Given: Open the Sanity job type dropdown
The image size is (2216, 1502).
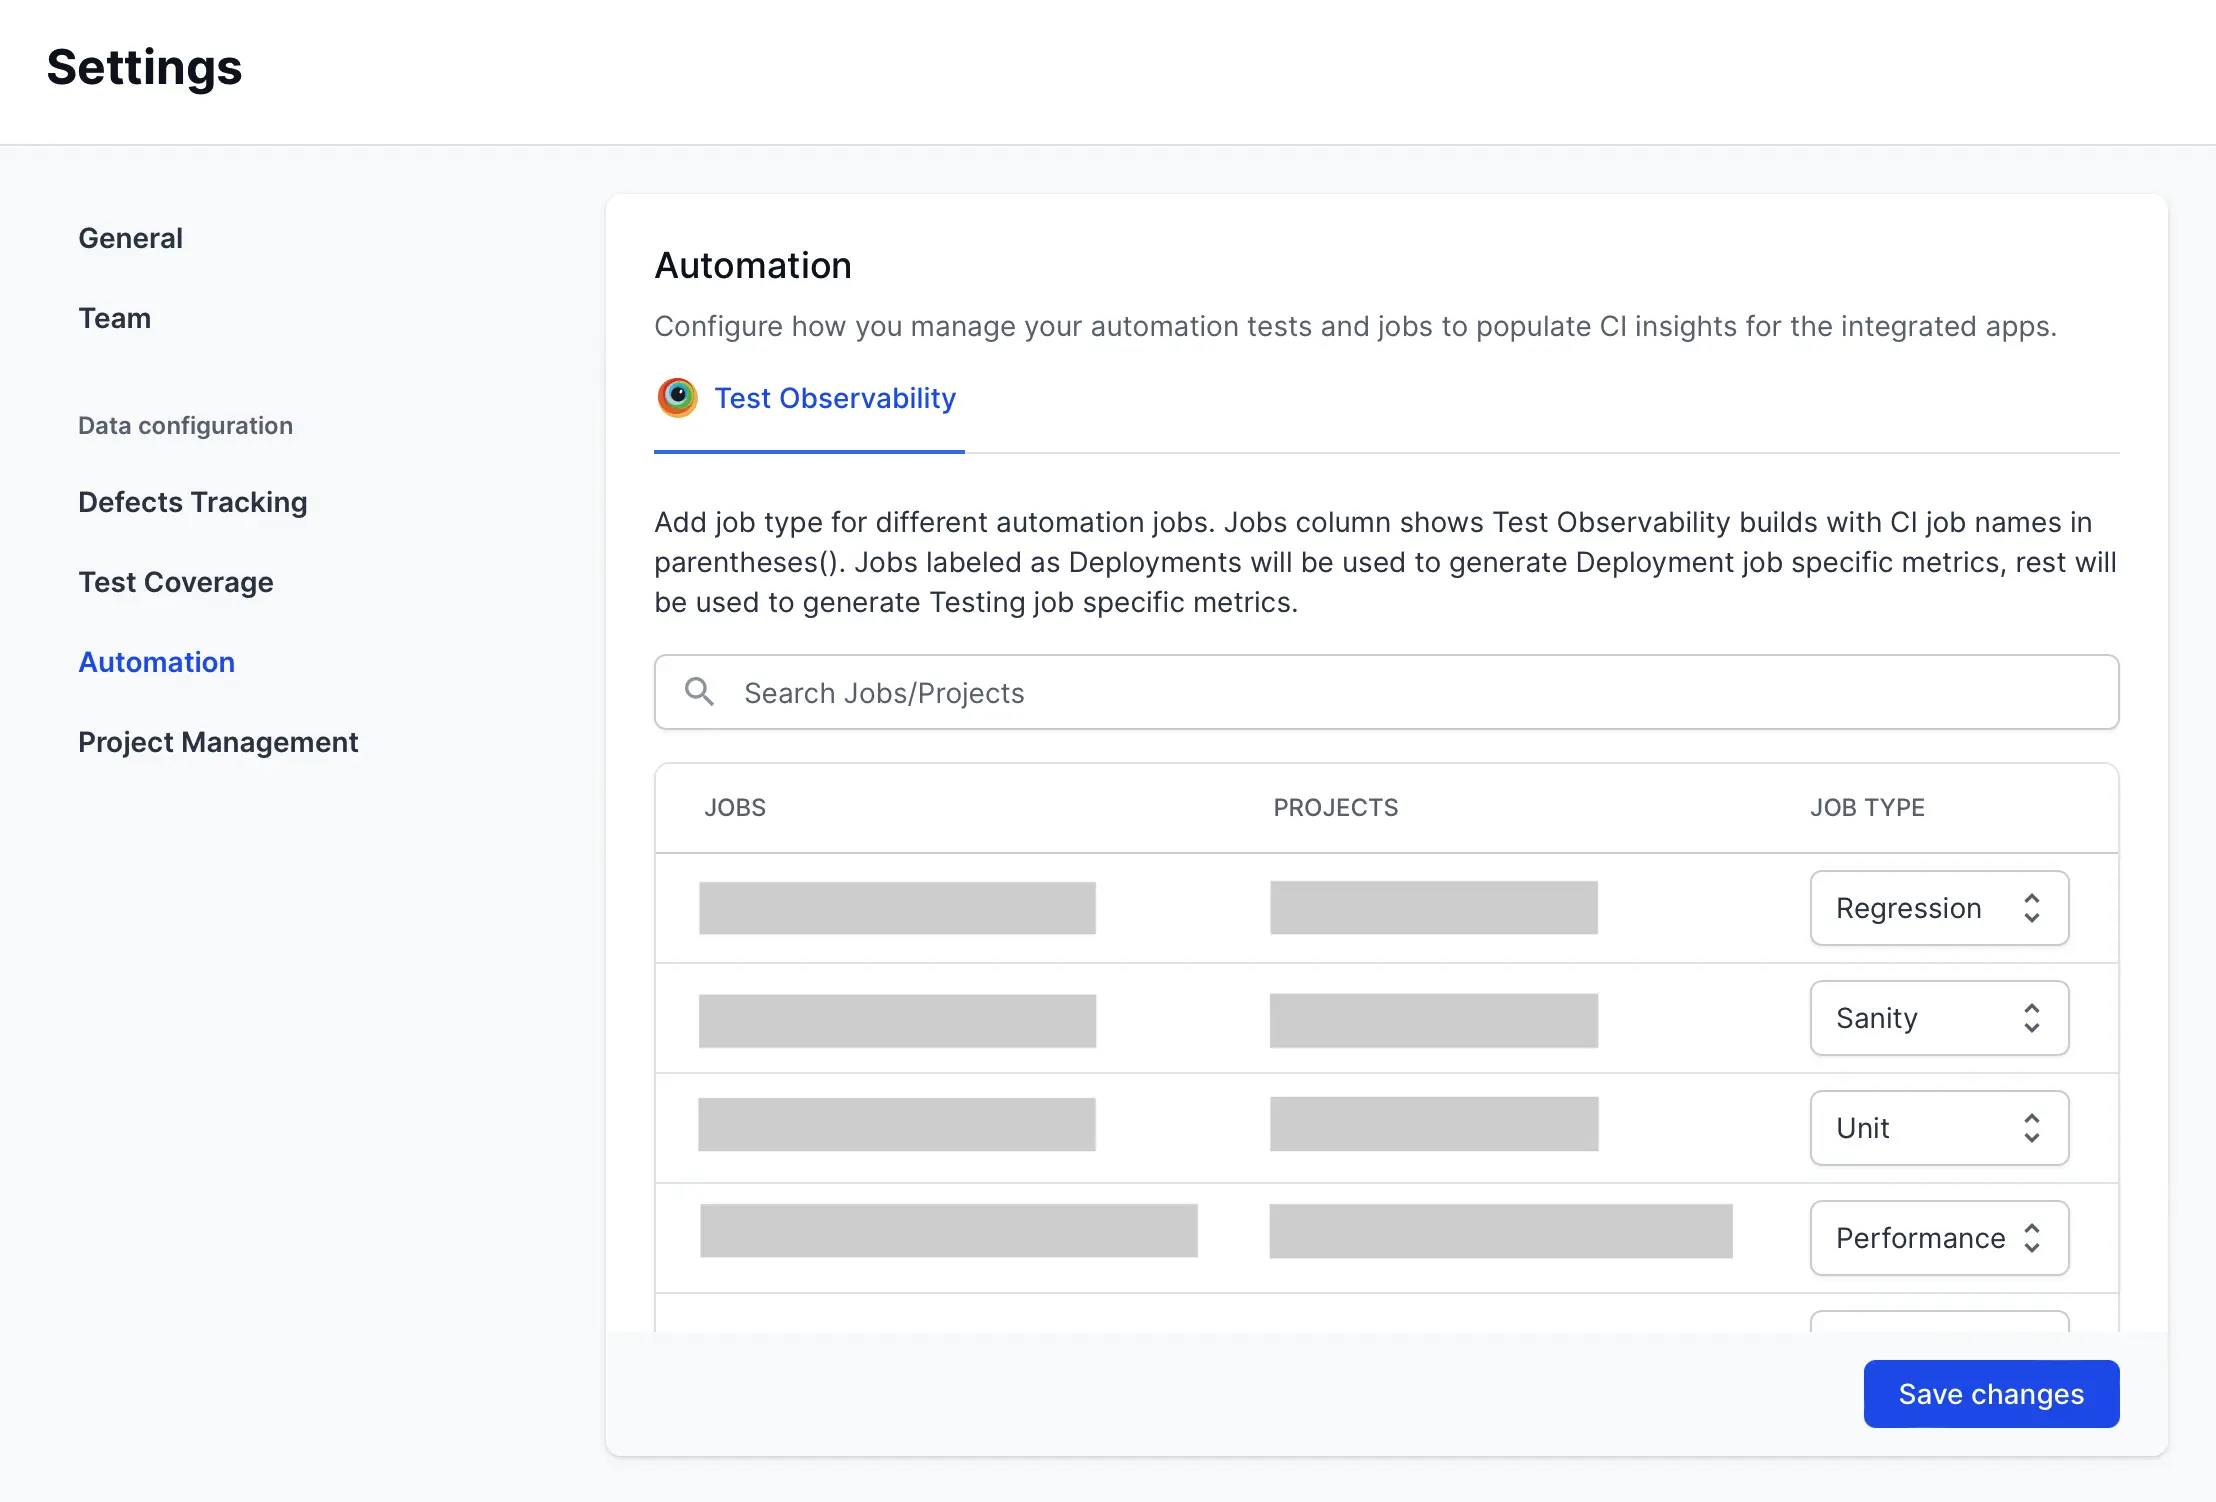Looking at the screenshot, I should point(1938,1018).
